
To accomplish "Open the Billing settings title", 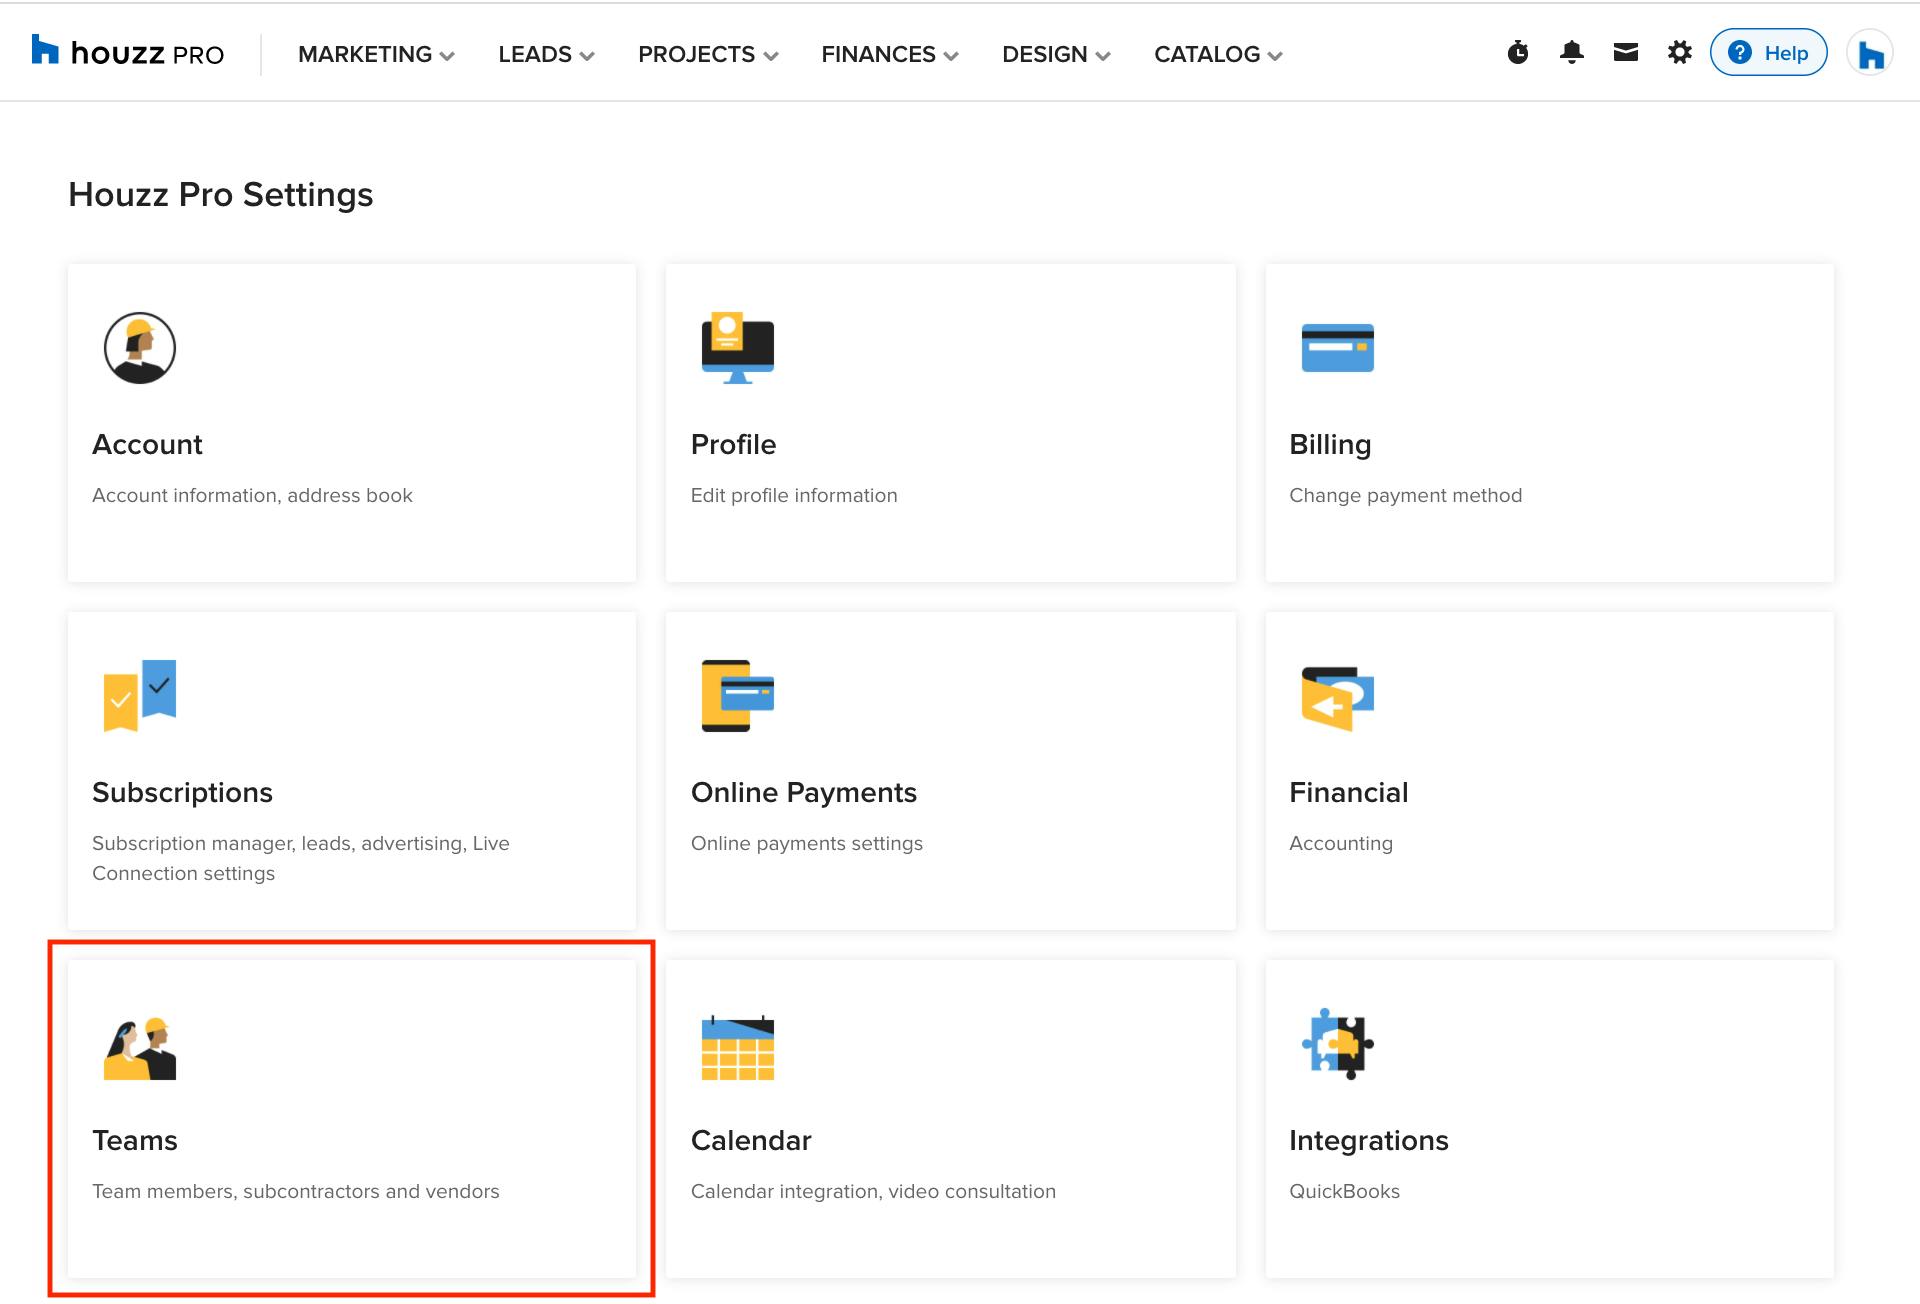I will pos(1330,444).
